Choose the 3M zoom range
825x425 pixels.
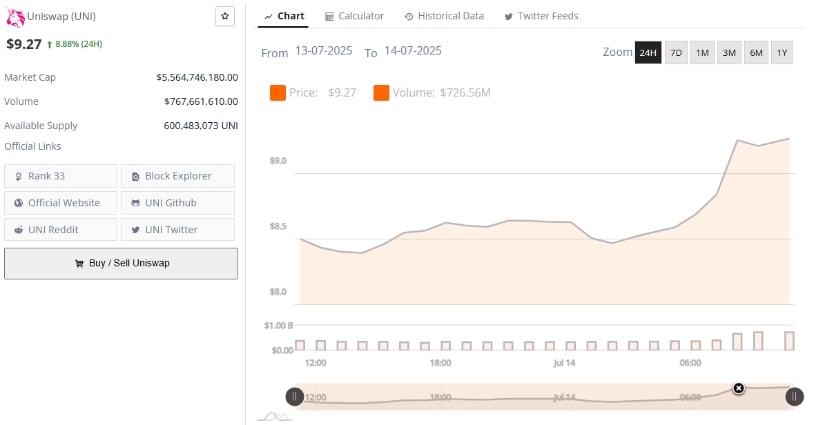click(729, 53)
